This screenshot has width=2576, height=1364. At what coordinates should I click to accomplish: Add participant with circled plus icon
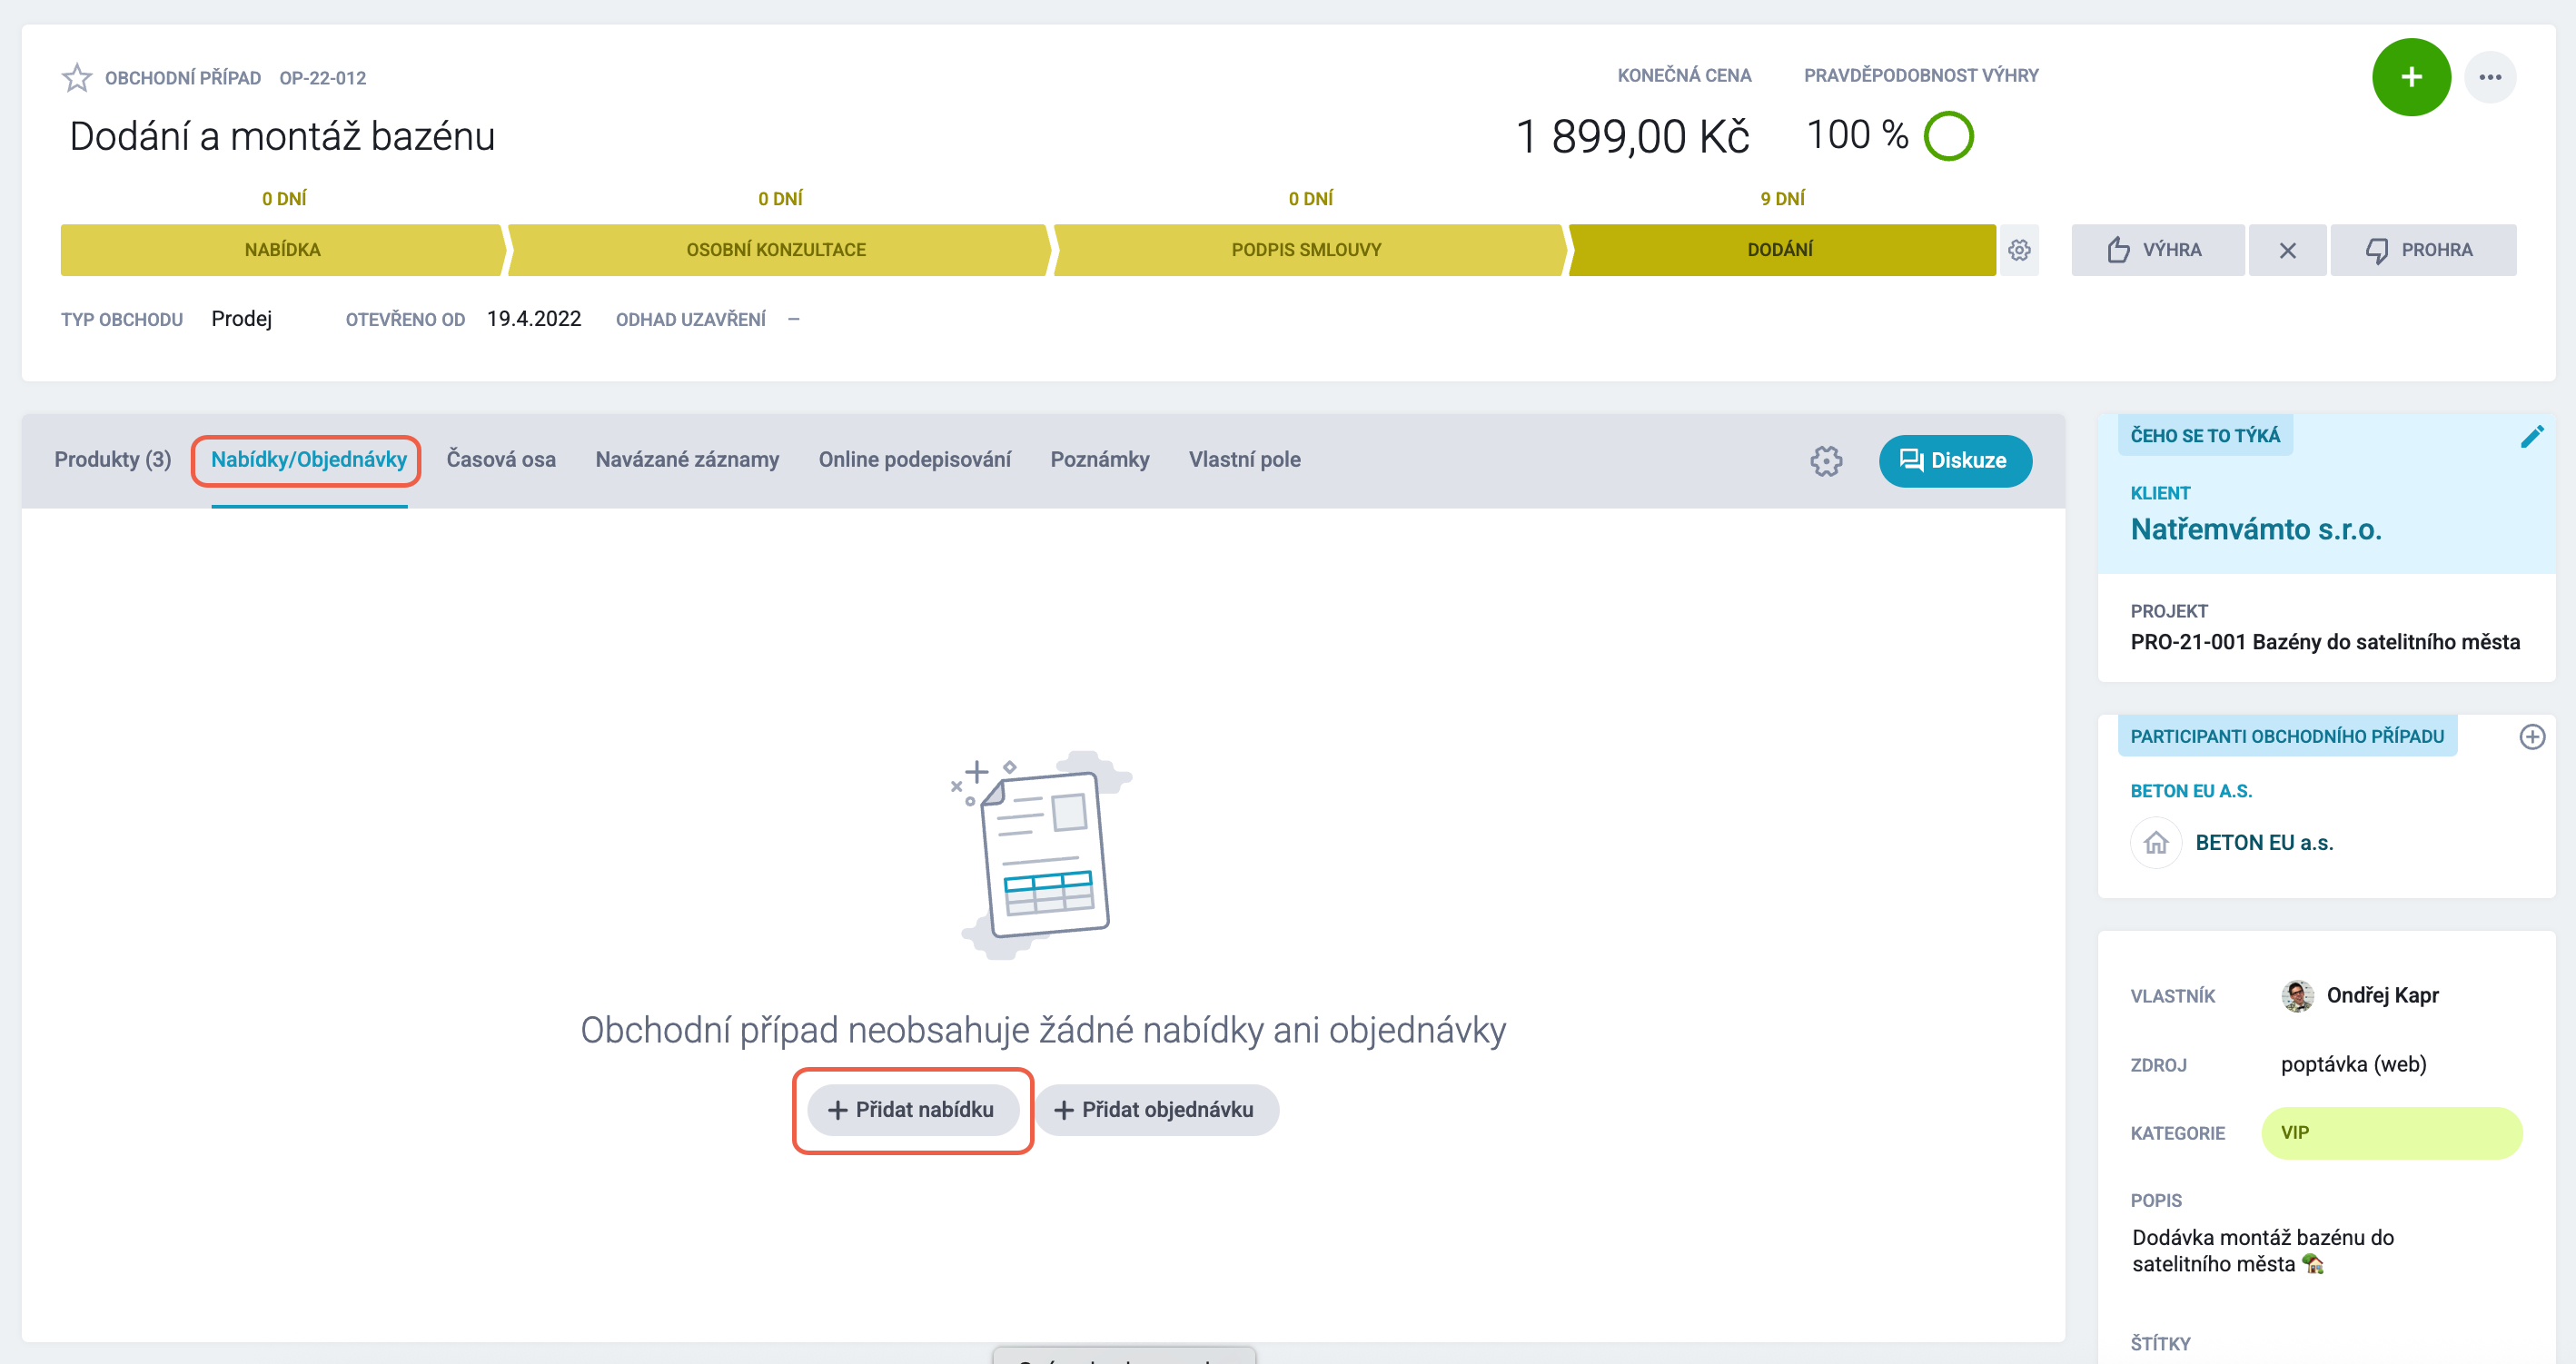2531,737
